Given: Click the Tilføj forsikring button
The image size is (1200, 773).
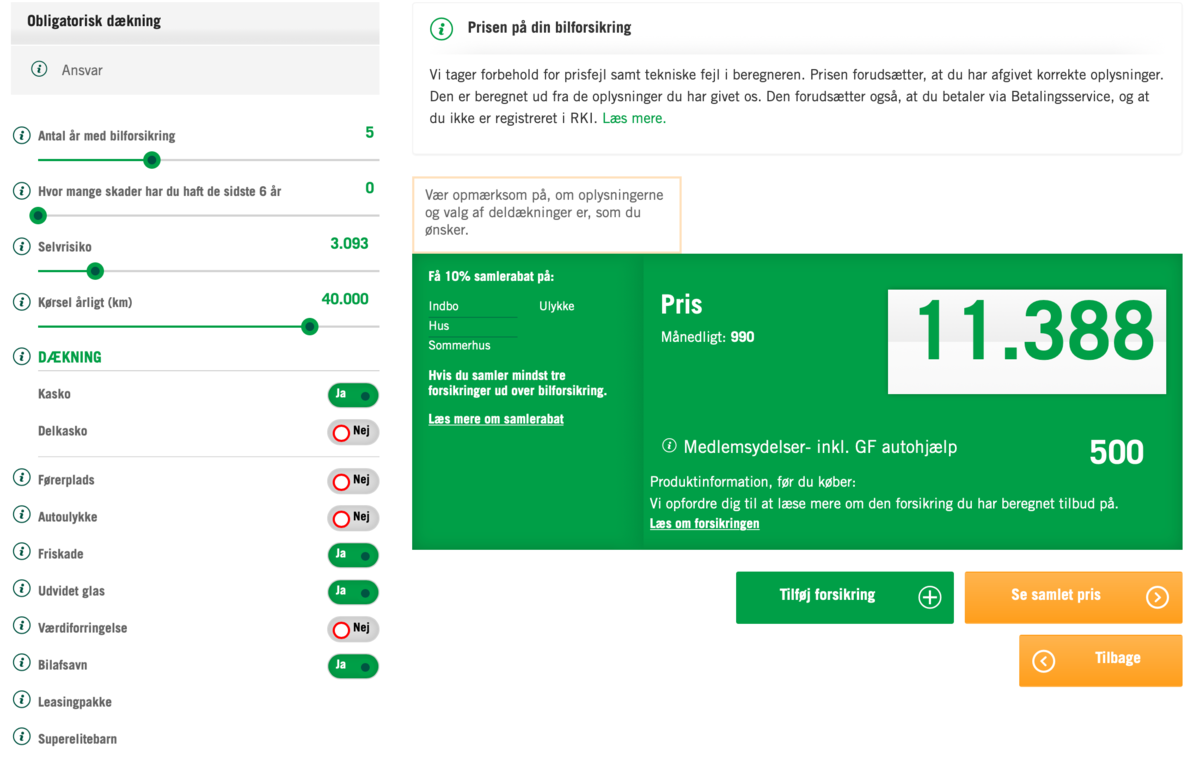Looking at the screenshot, I should tap(844, 597).
